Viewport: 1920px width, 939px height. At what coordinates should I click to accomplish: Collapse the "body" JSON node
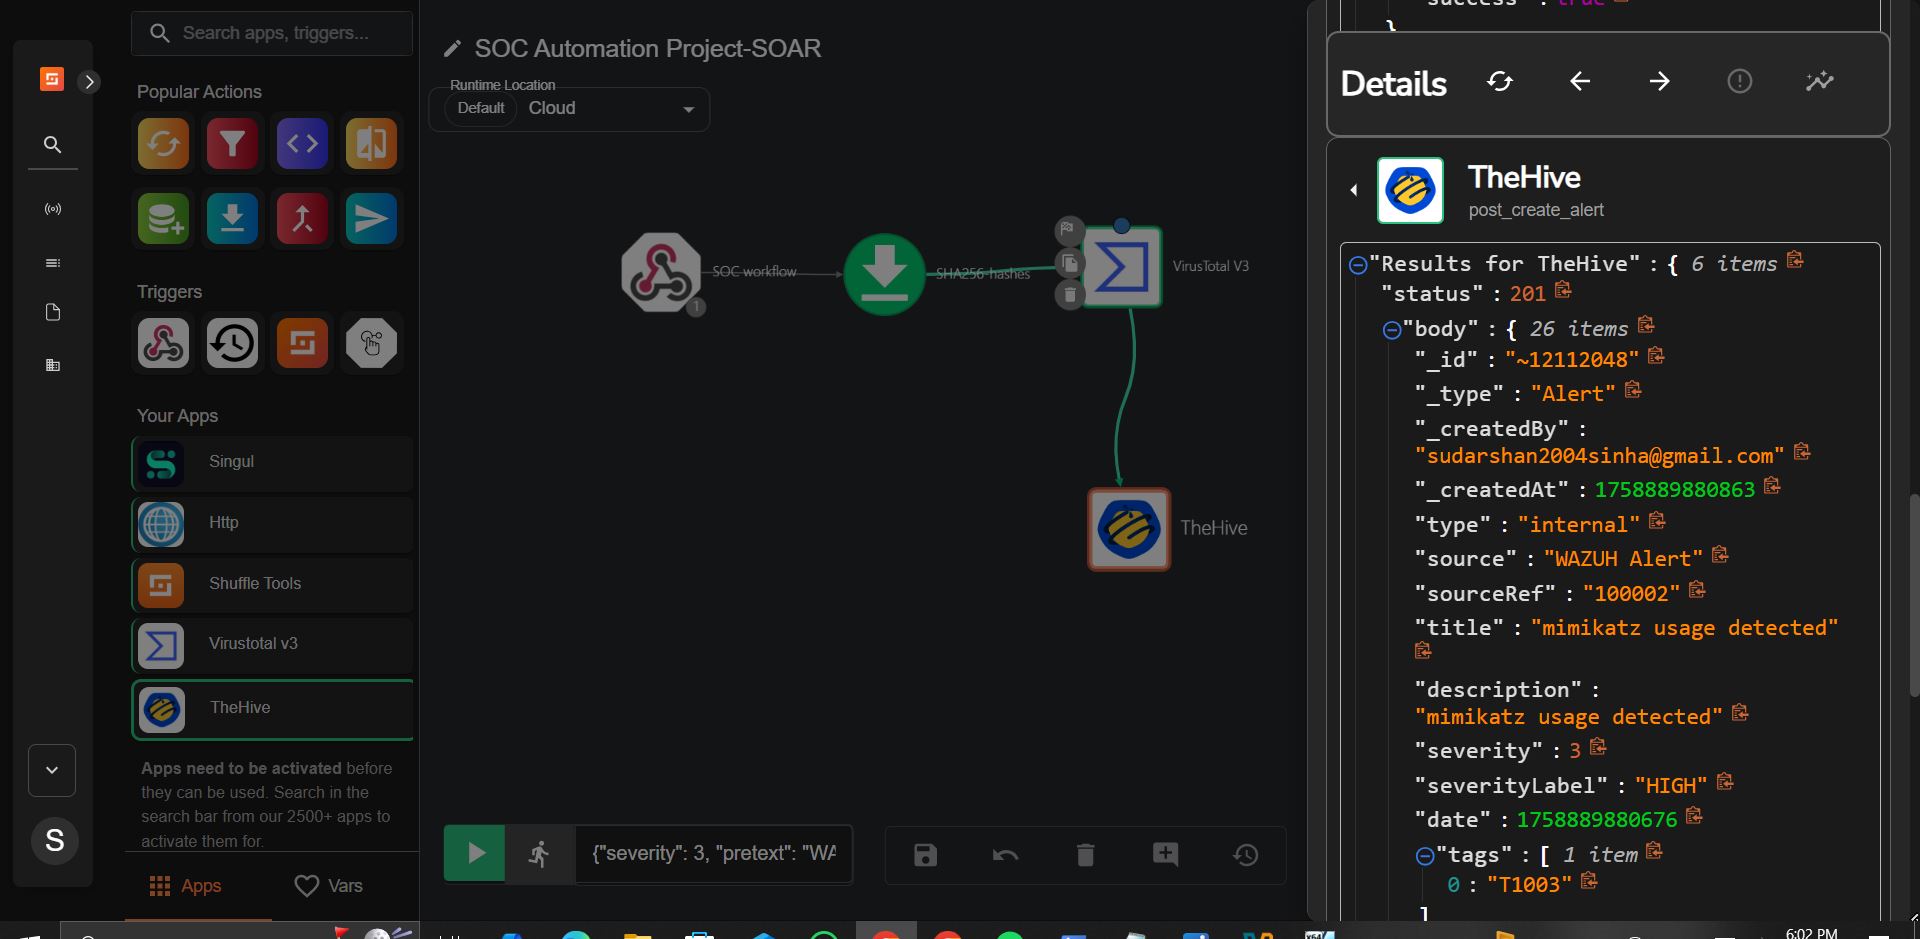coord(1391,330)
